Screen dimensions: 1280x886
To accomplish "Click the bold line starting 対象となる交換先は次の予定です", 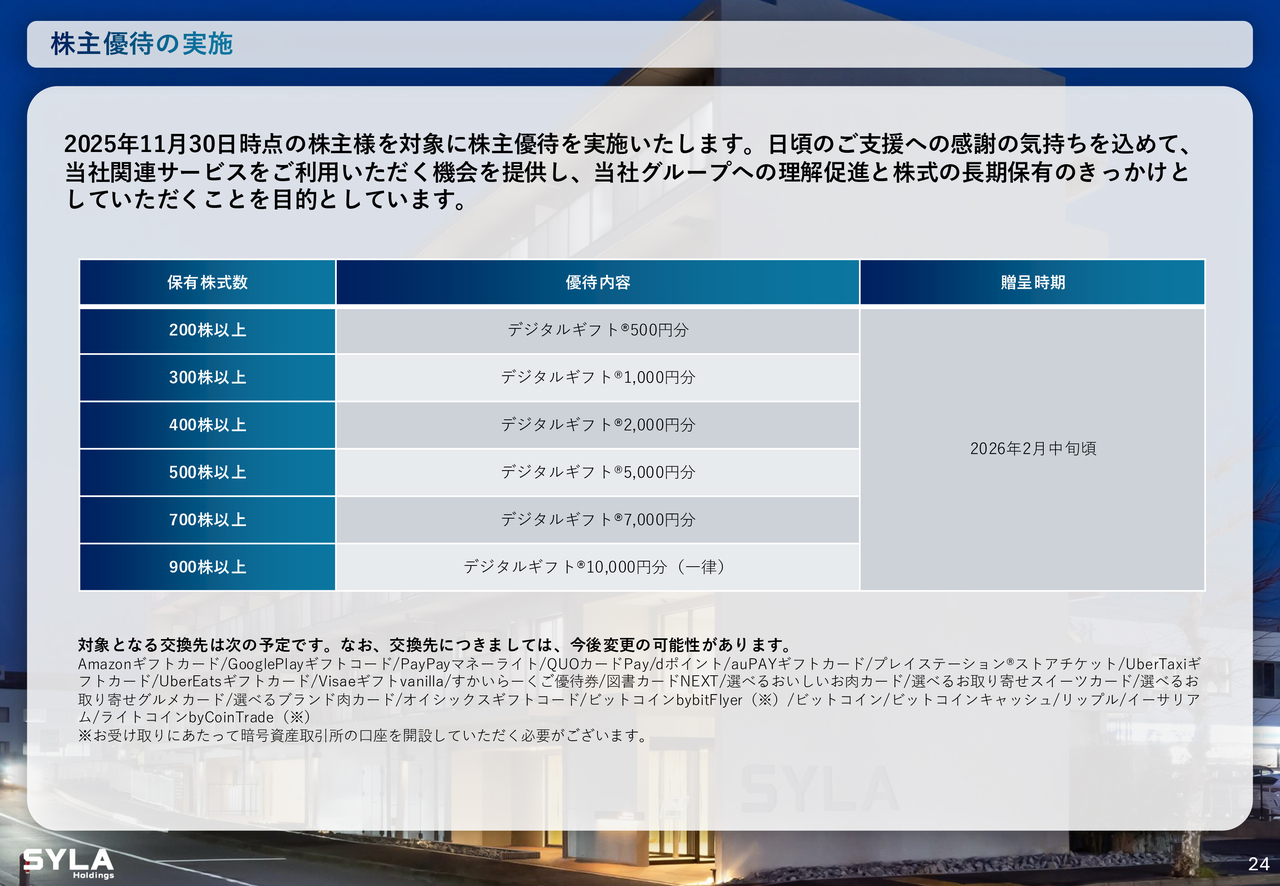I will tap(435, 644).
